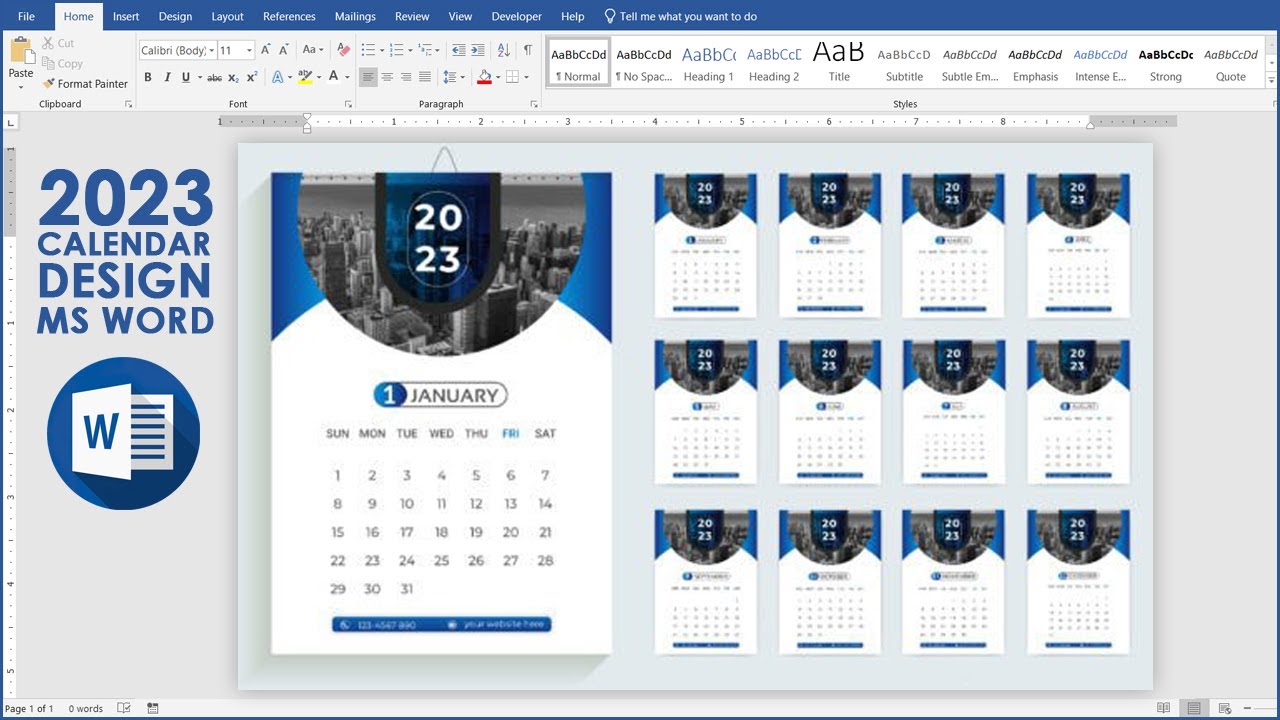1280x720 pixels.
Task: Toggle Justify alignment
Action: (425, 77)
